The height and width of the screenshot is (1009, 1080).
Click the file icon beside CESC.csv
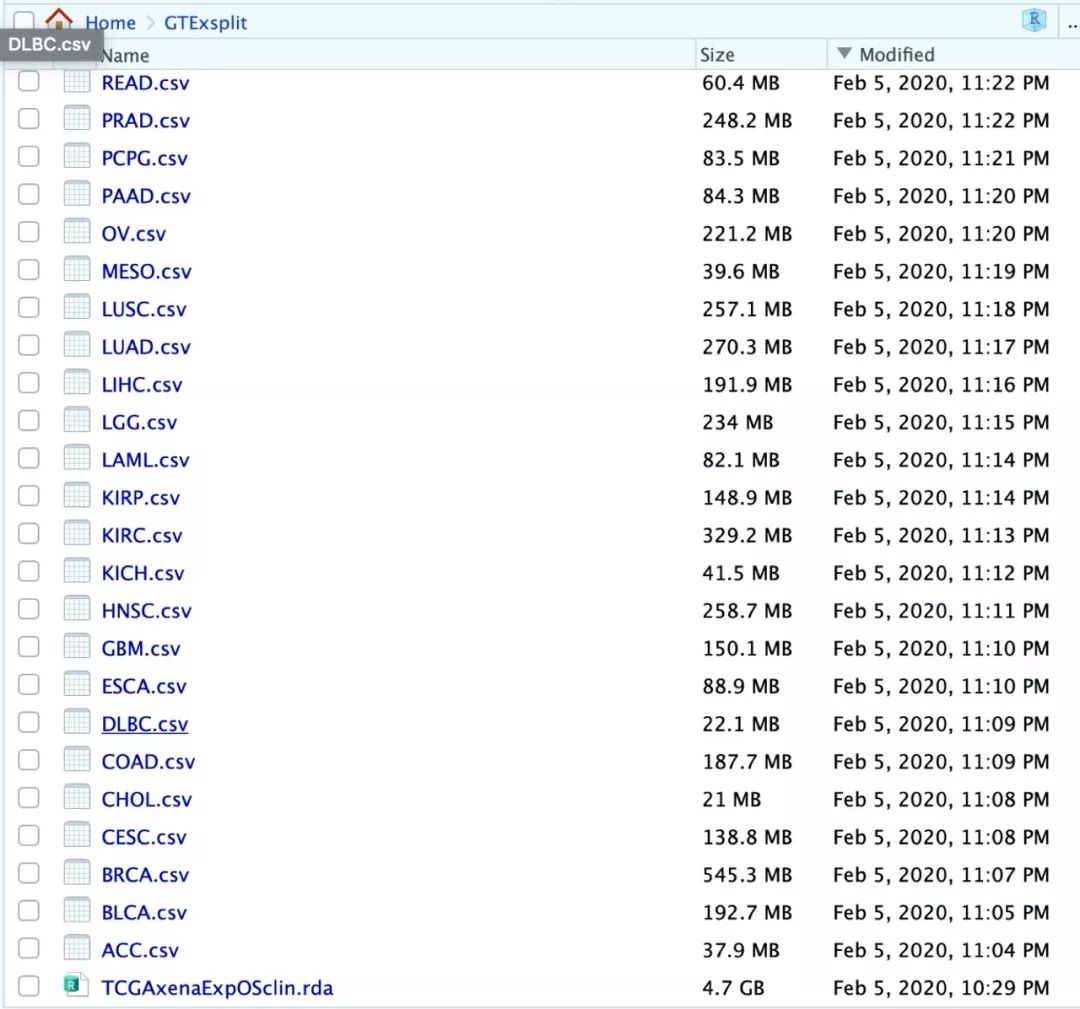(76, 835)
